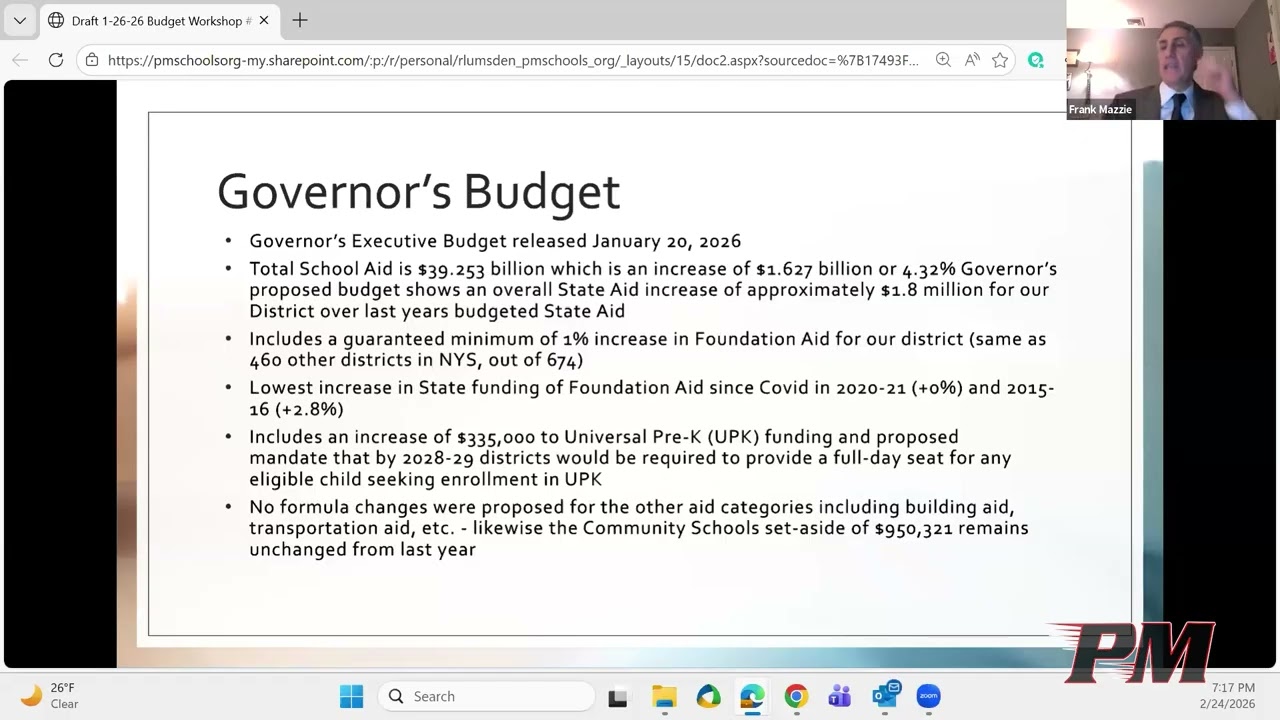Image resolution: width=1280 pixels, height=720 pixels.
Task: Click the Governor's Budget slide title
Action: tap(418, 192)
